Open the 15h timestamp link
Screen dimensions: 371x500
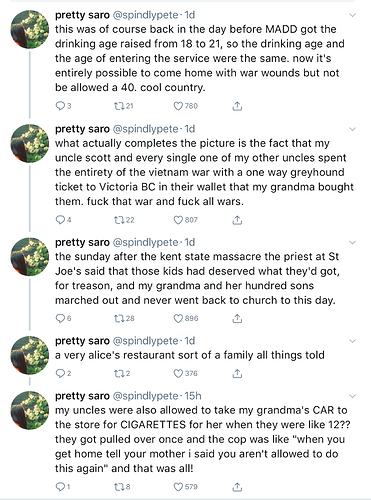(193, 396)
